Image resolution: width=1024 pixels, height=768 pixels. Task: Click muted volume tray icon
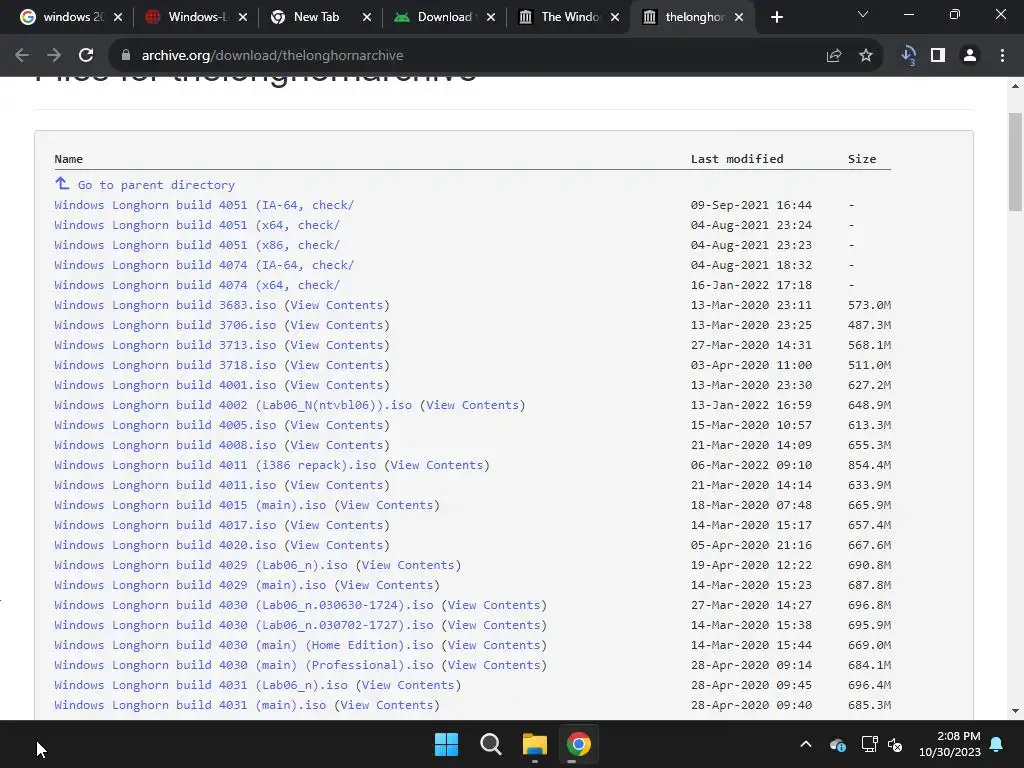point(895,744)
